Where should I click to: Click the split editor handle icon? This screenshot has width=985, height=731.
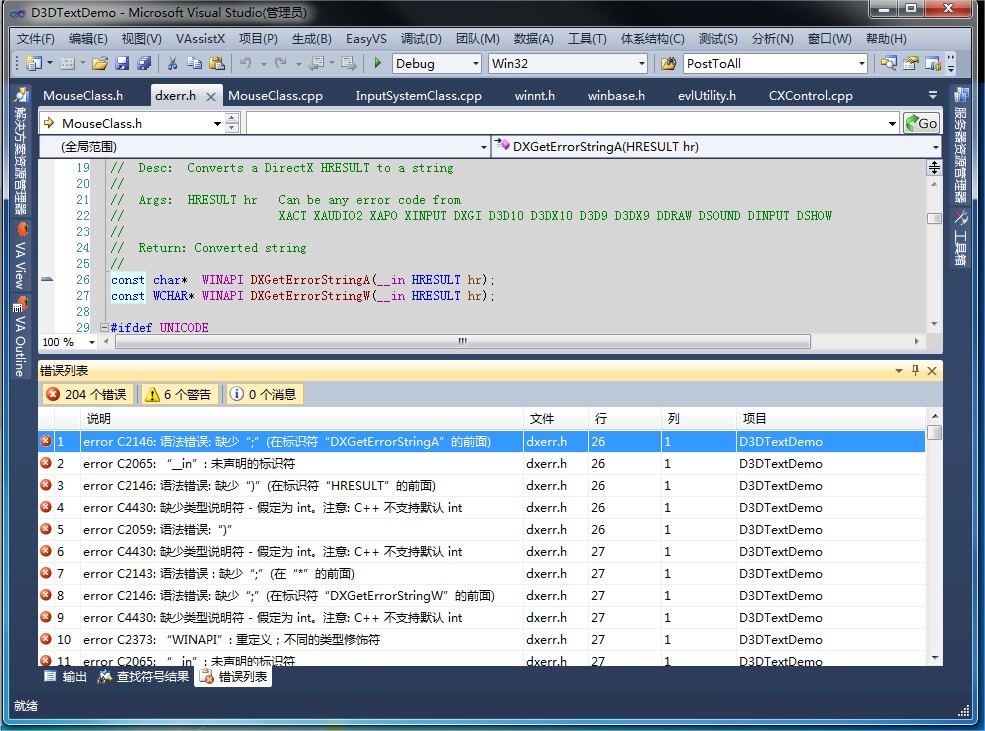pyautogui.click(x=934, y=167)
